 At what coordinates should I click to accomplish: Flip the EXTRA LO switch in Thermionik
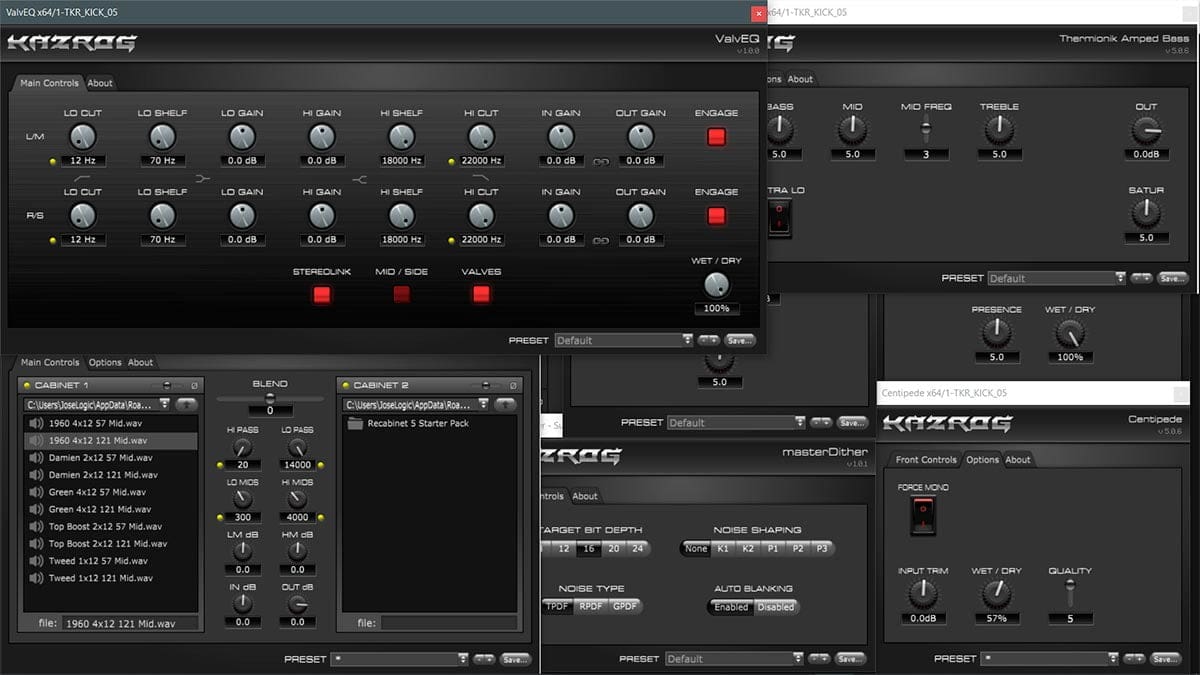779,219
